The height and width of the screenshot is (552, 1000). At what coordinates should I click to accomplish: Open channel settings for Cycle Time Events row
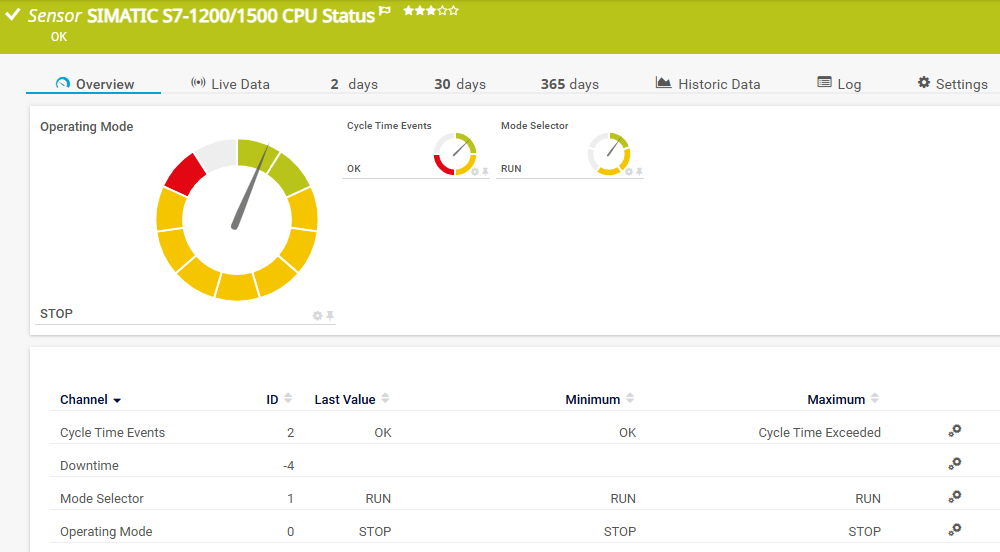point(955,431)
